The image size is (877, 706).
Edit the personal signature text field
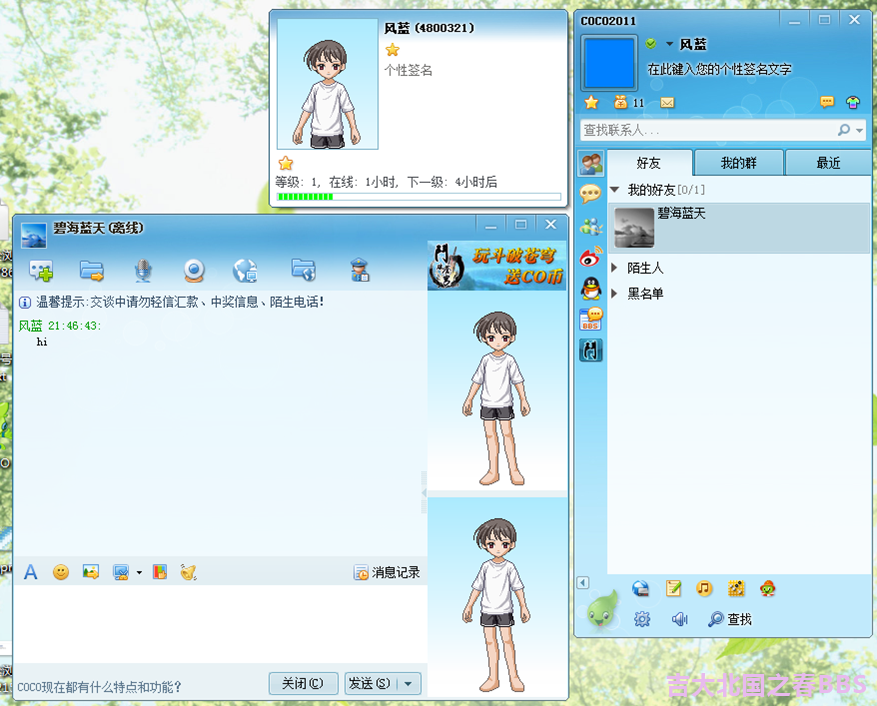(719, 69)
